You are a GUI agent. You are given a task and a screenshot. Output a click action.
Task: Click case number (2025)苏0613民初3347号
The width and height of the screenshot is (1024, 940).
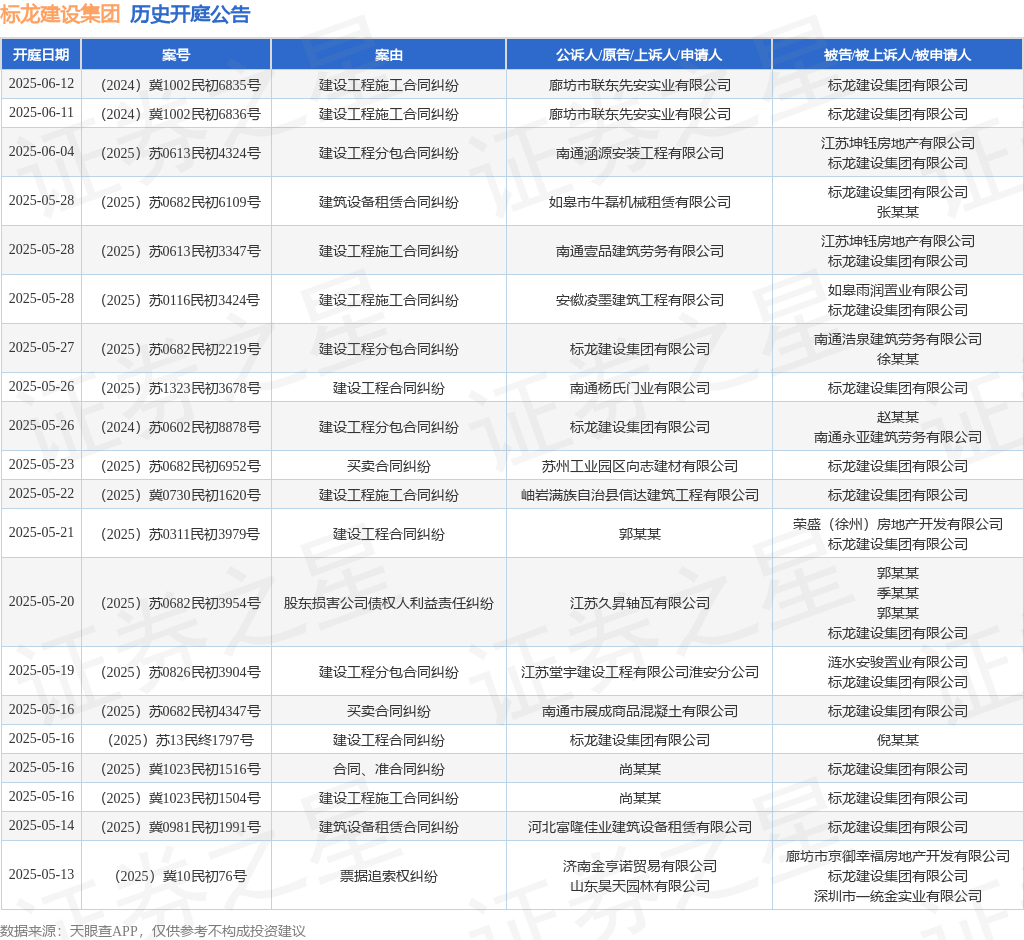pos(180,251)
